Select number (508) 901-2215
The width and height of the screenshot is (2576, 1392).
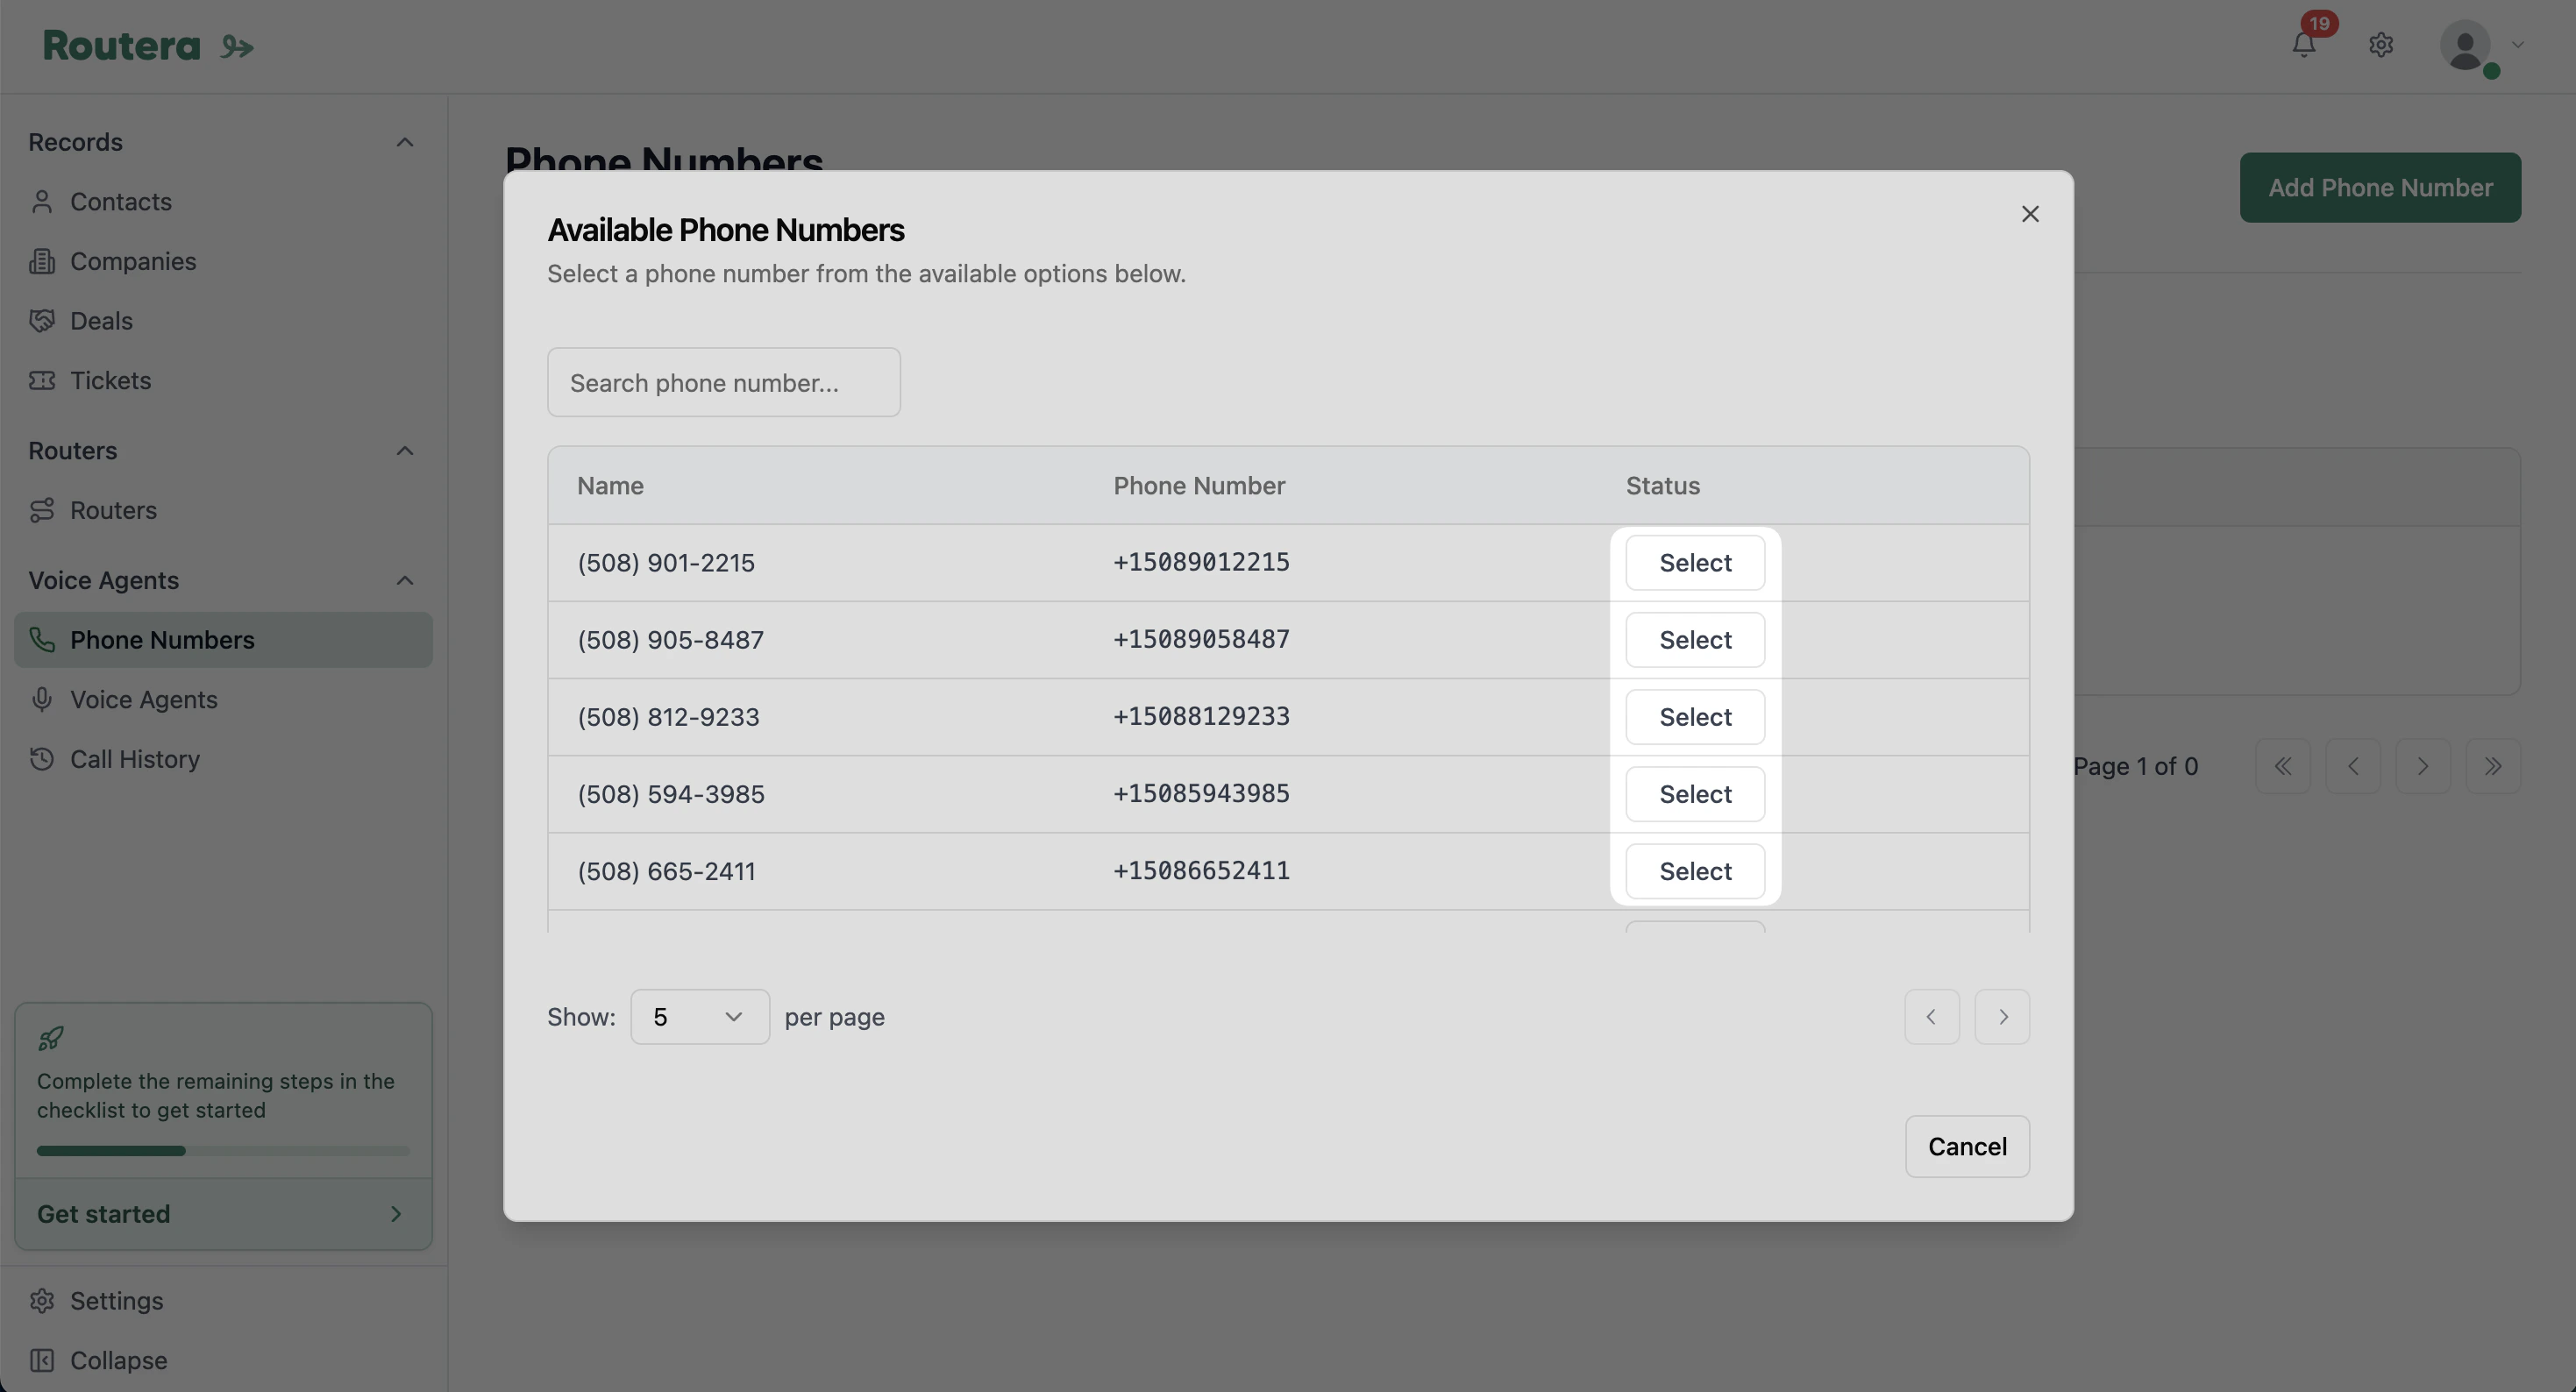1695,563
